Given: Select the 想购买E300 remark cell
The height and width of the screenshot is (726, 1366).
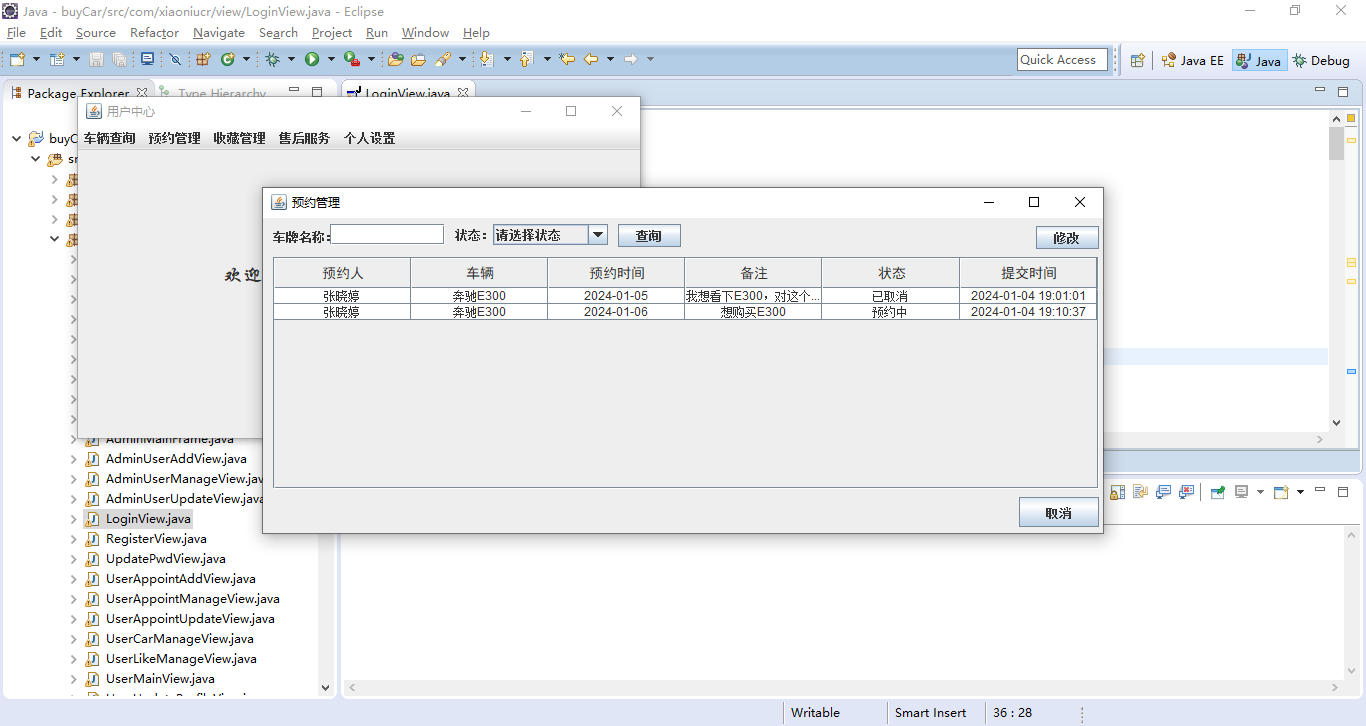Looking at the screenshot, I should [753, 312].
